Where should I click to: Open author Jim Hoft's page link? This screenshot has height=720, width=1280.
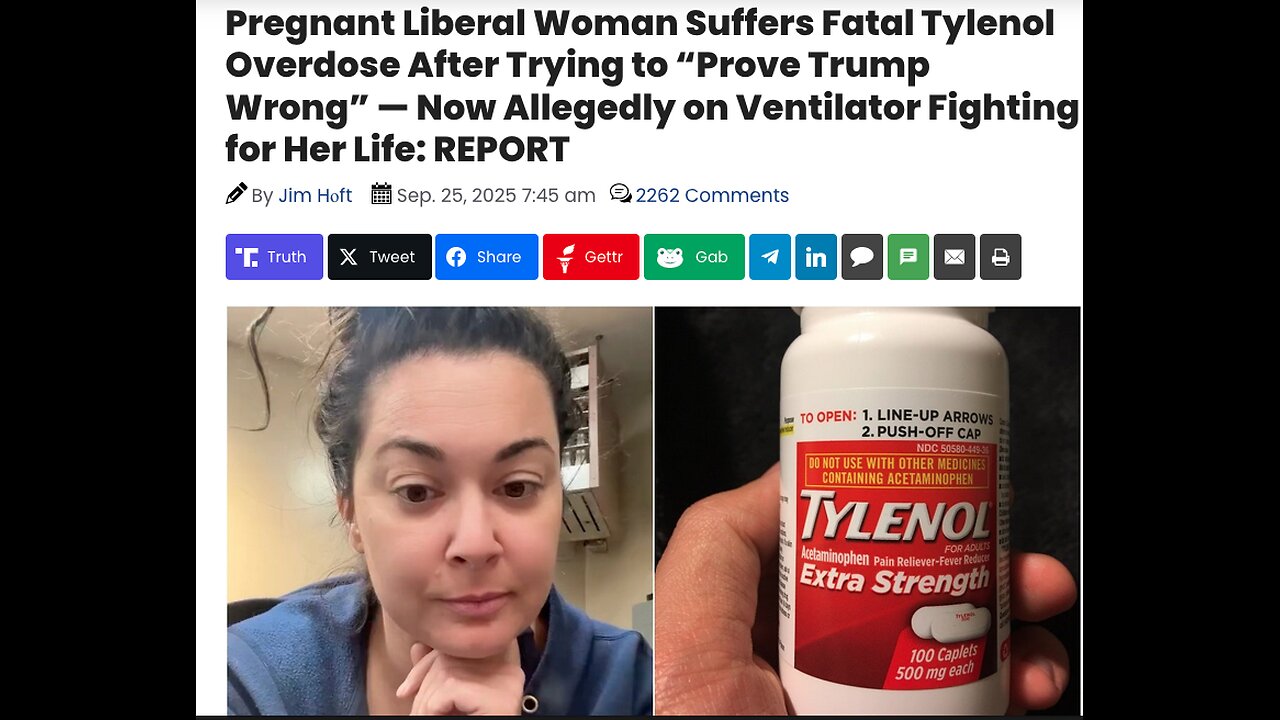315,196
